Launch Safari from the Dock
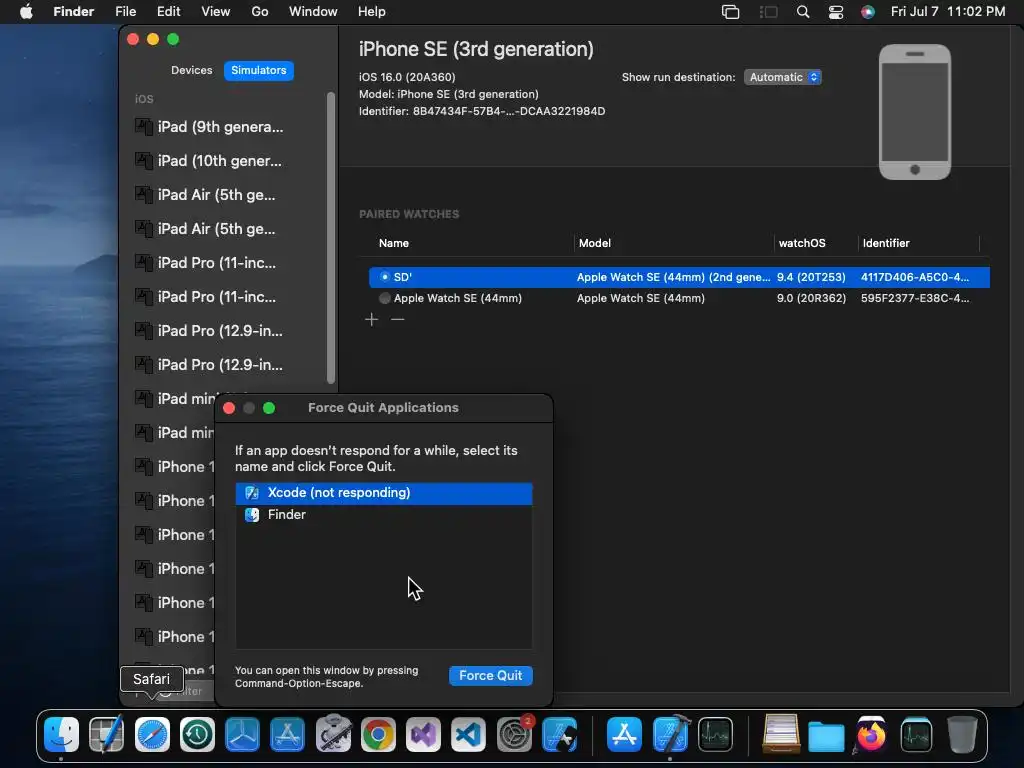1024x768 pixels. (x=152, y=735)
